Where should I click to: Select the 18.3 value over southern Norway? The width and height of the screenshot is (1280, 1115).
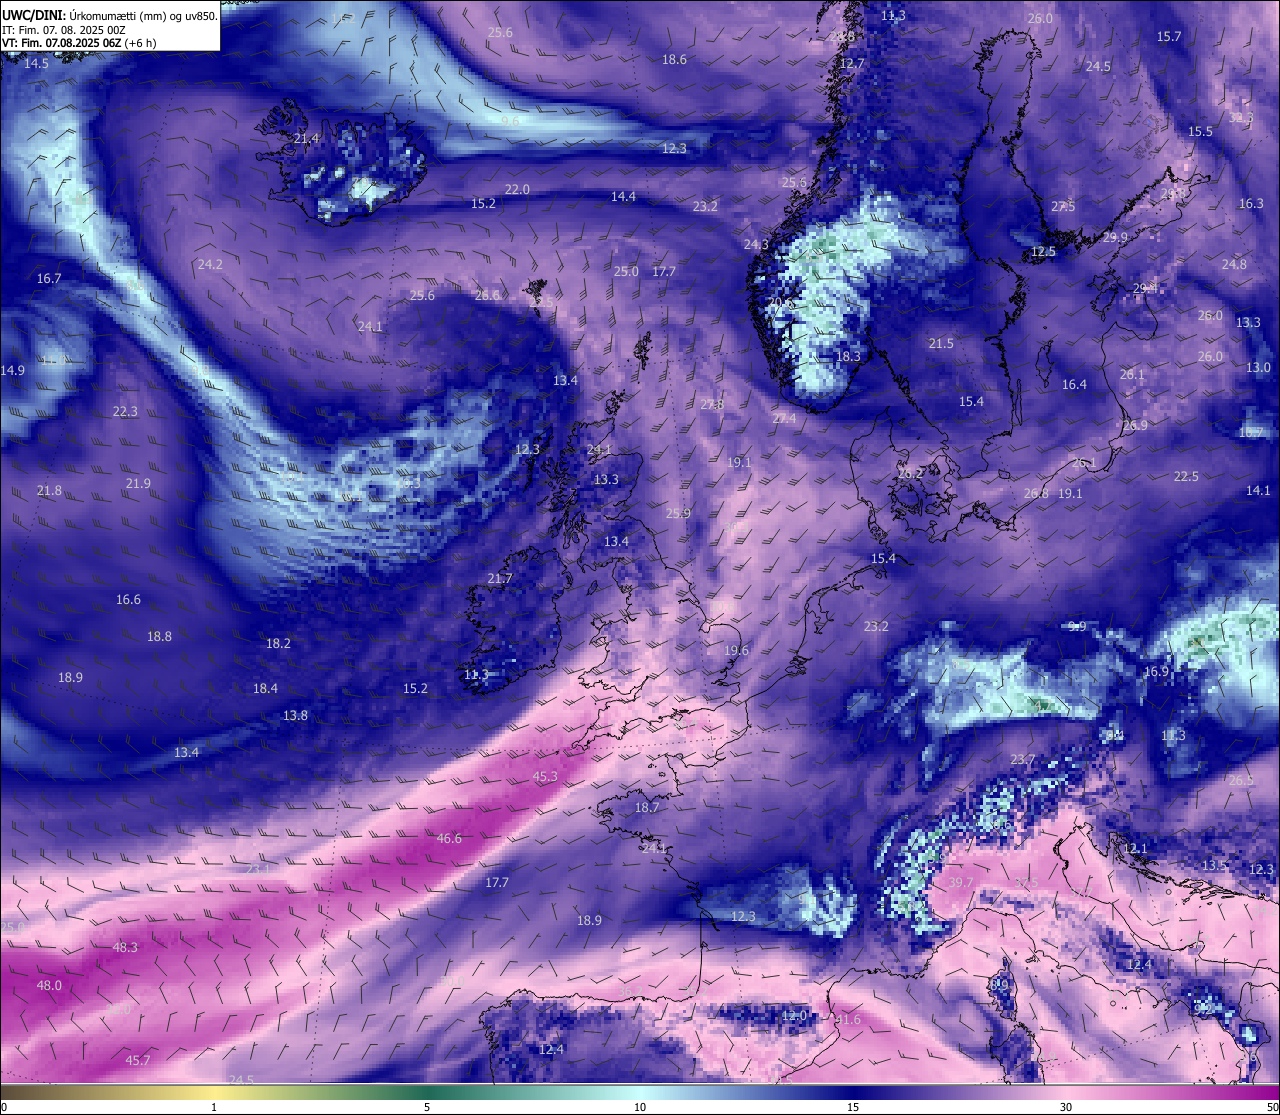click(848, 356)
